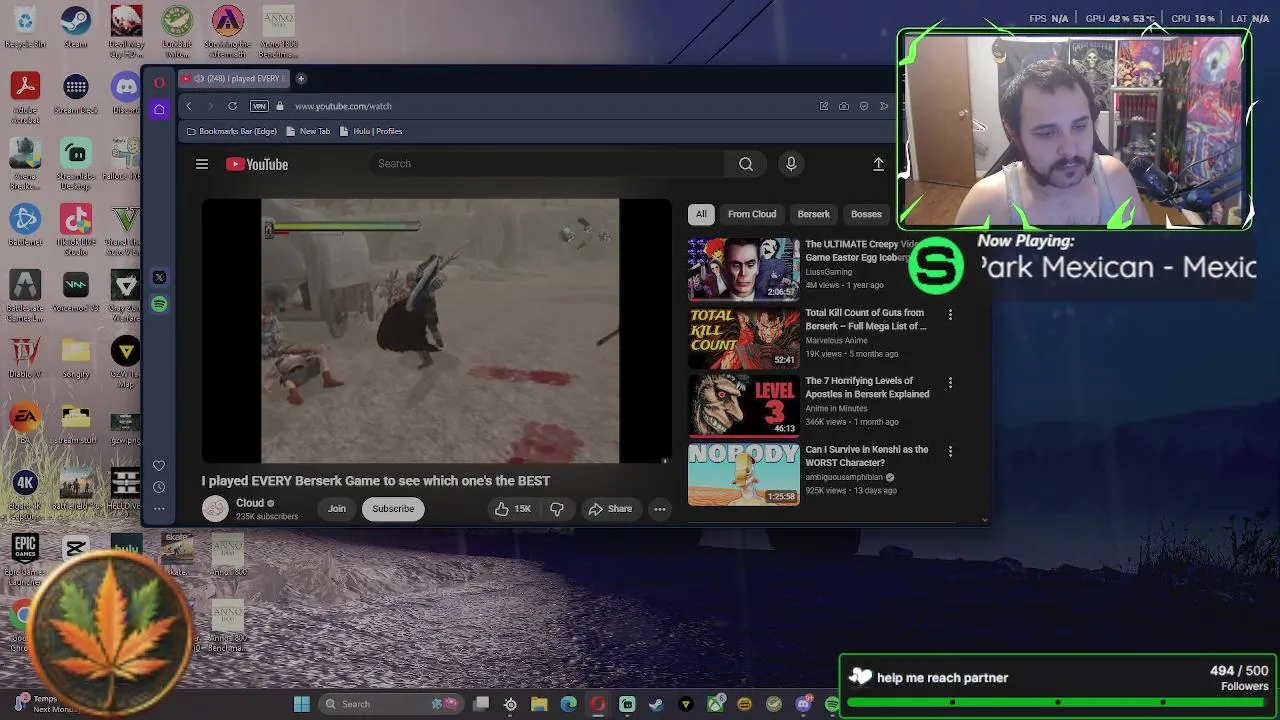Open the Opera menu logo button
This screenshot has height=720, width=1280.
coord(159,82)
